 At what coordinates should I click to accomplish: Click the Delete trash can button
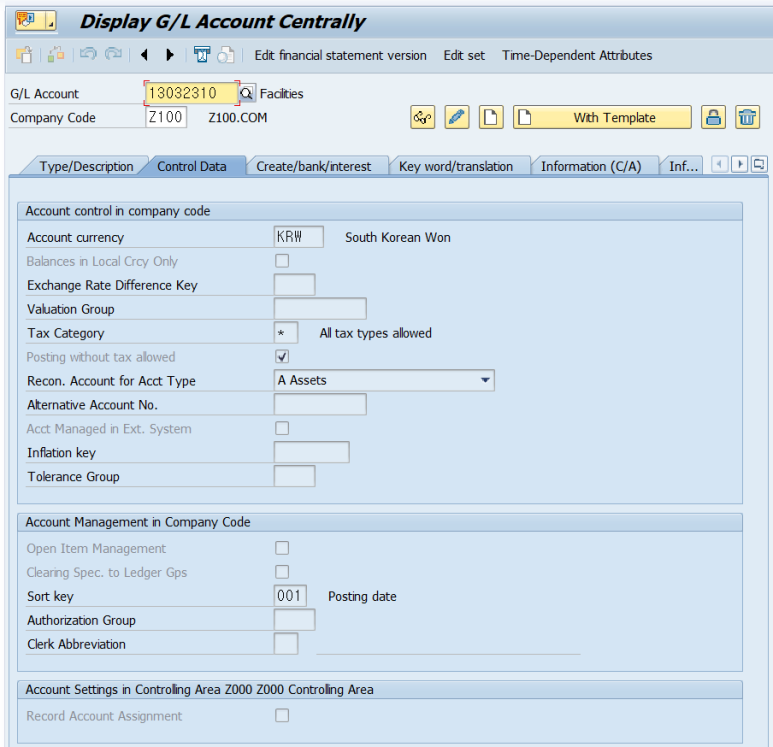pyautogui.click(x=747, y=117)
